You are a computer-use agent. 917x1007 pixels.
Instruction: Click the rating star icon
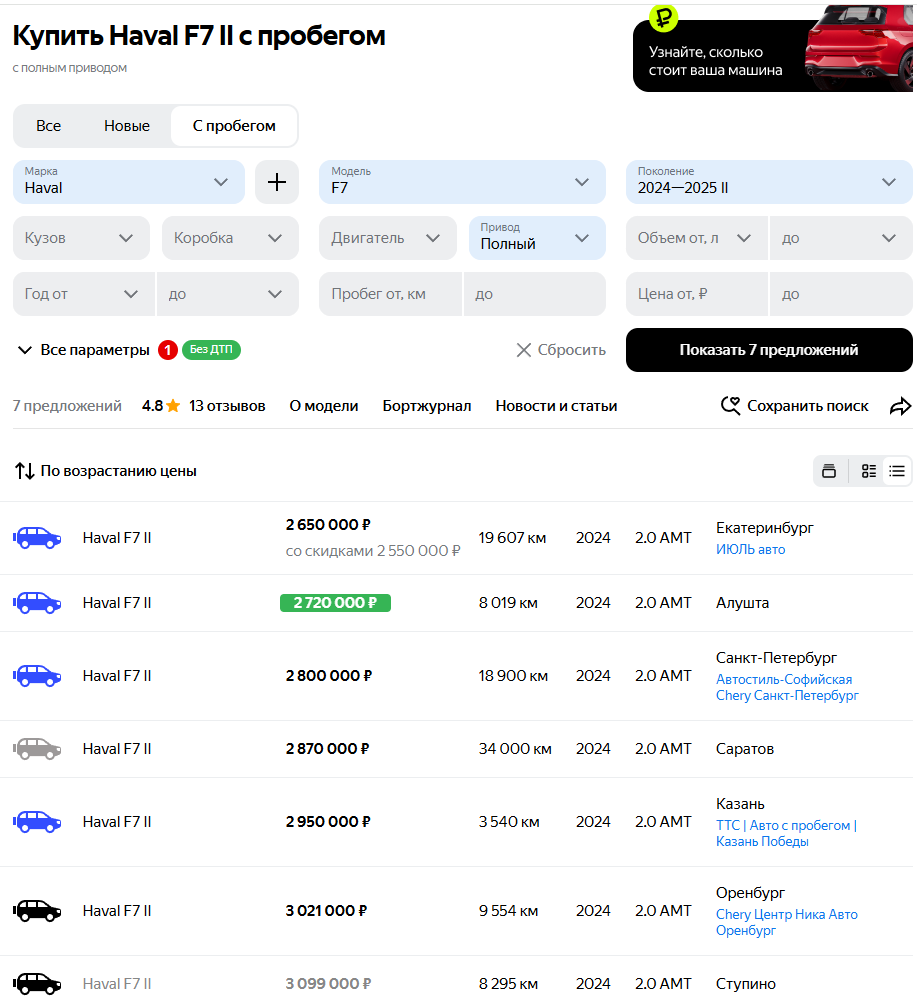pos(173,406)
